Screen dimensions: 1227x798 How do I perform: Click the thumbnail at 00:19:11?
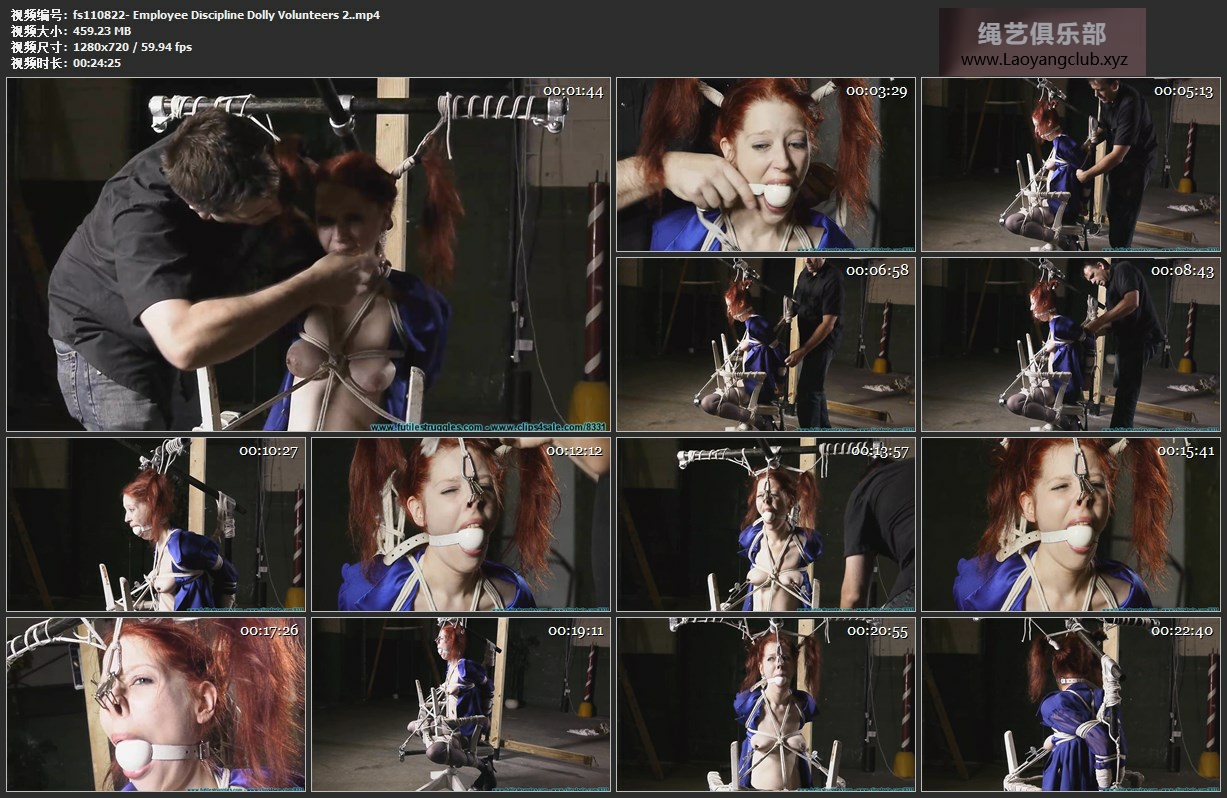coord(460,704)
